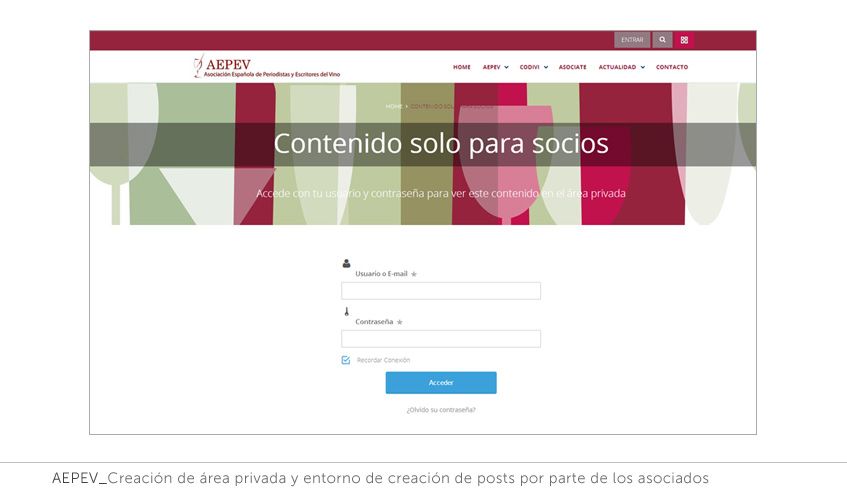This screenshot has height=494, width=847.
Task: Open the grid icon in top bar
Action: [684, 40]
